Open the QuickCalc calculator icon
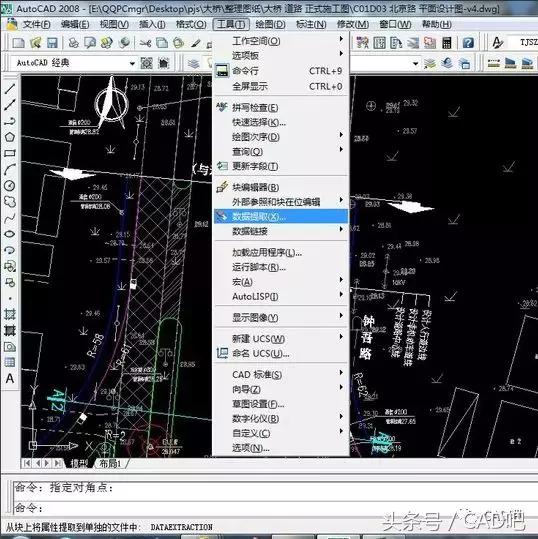 pyautogui.click(x=447, y=43)
